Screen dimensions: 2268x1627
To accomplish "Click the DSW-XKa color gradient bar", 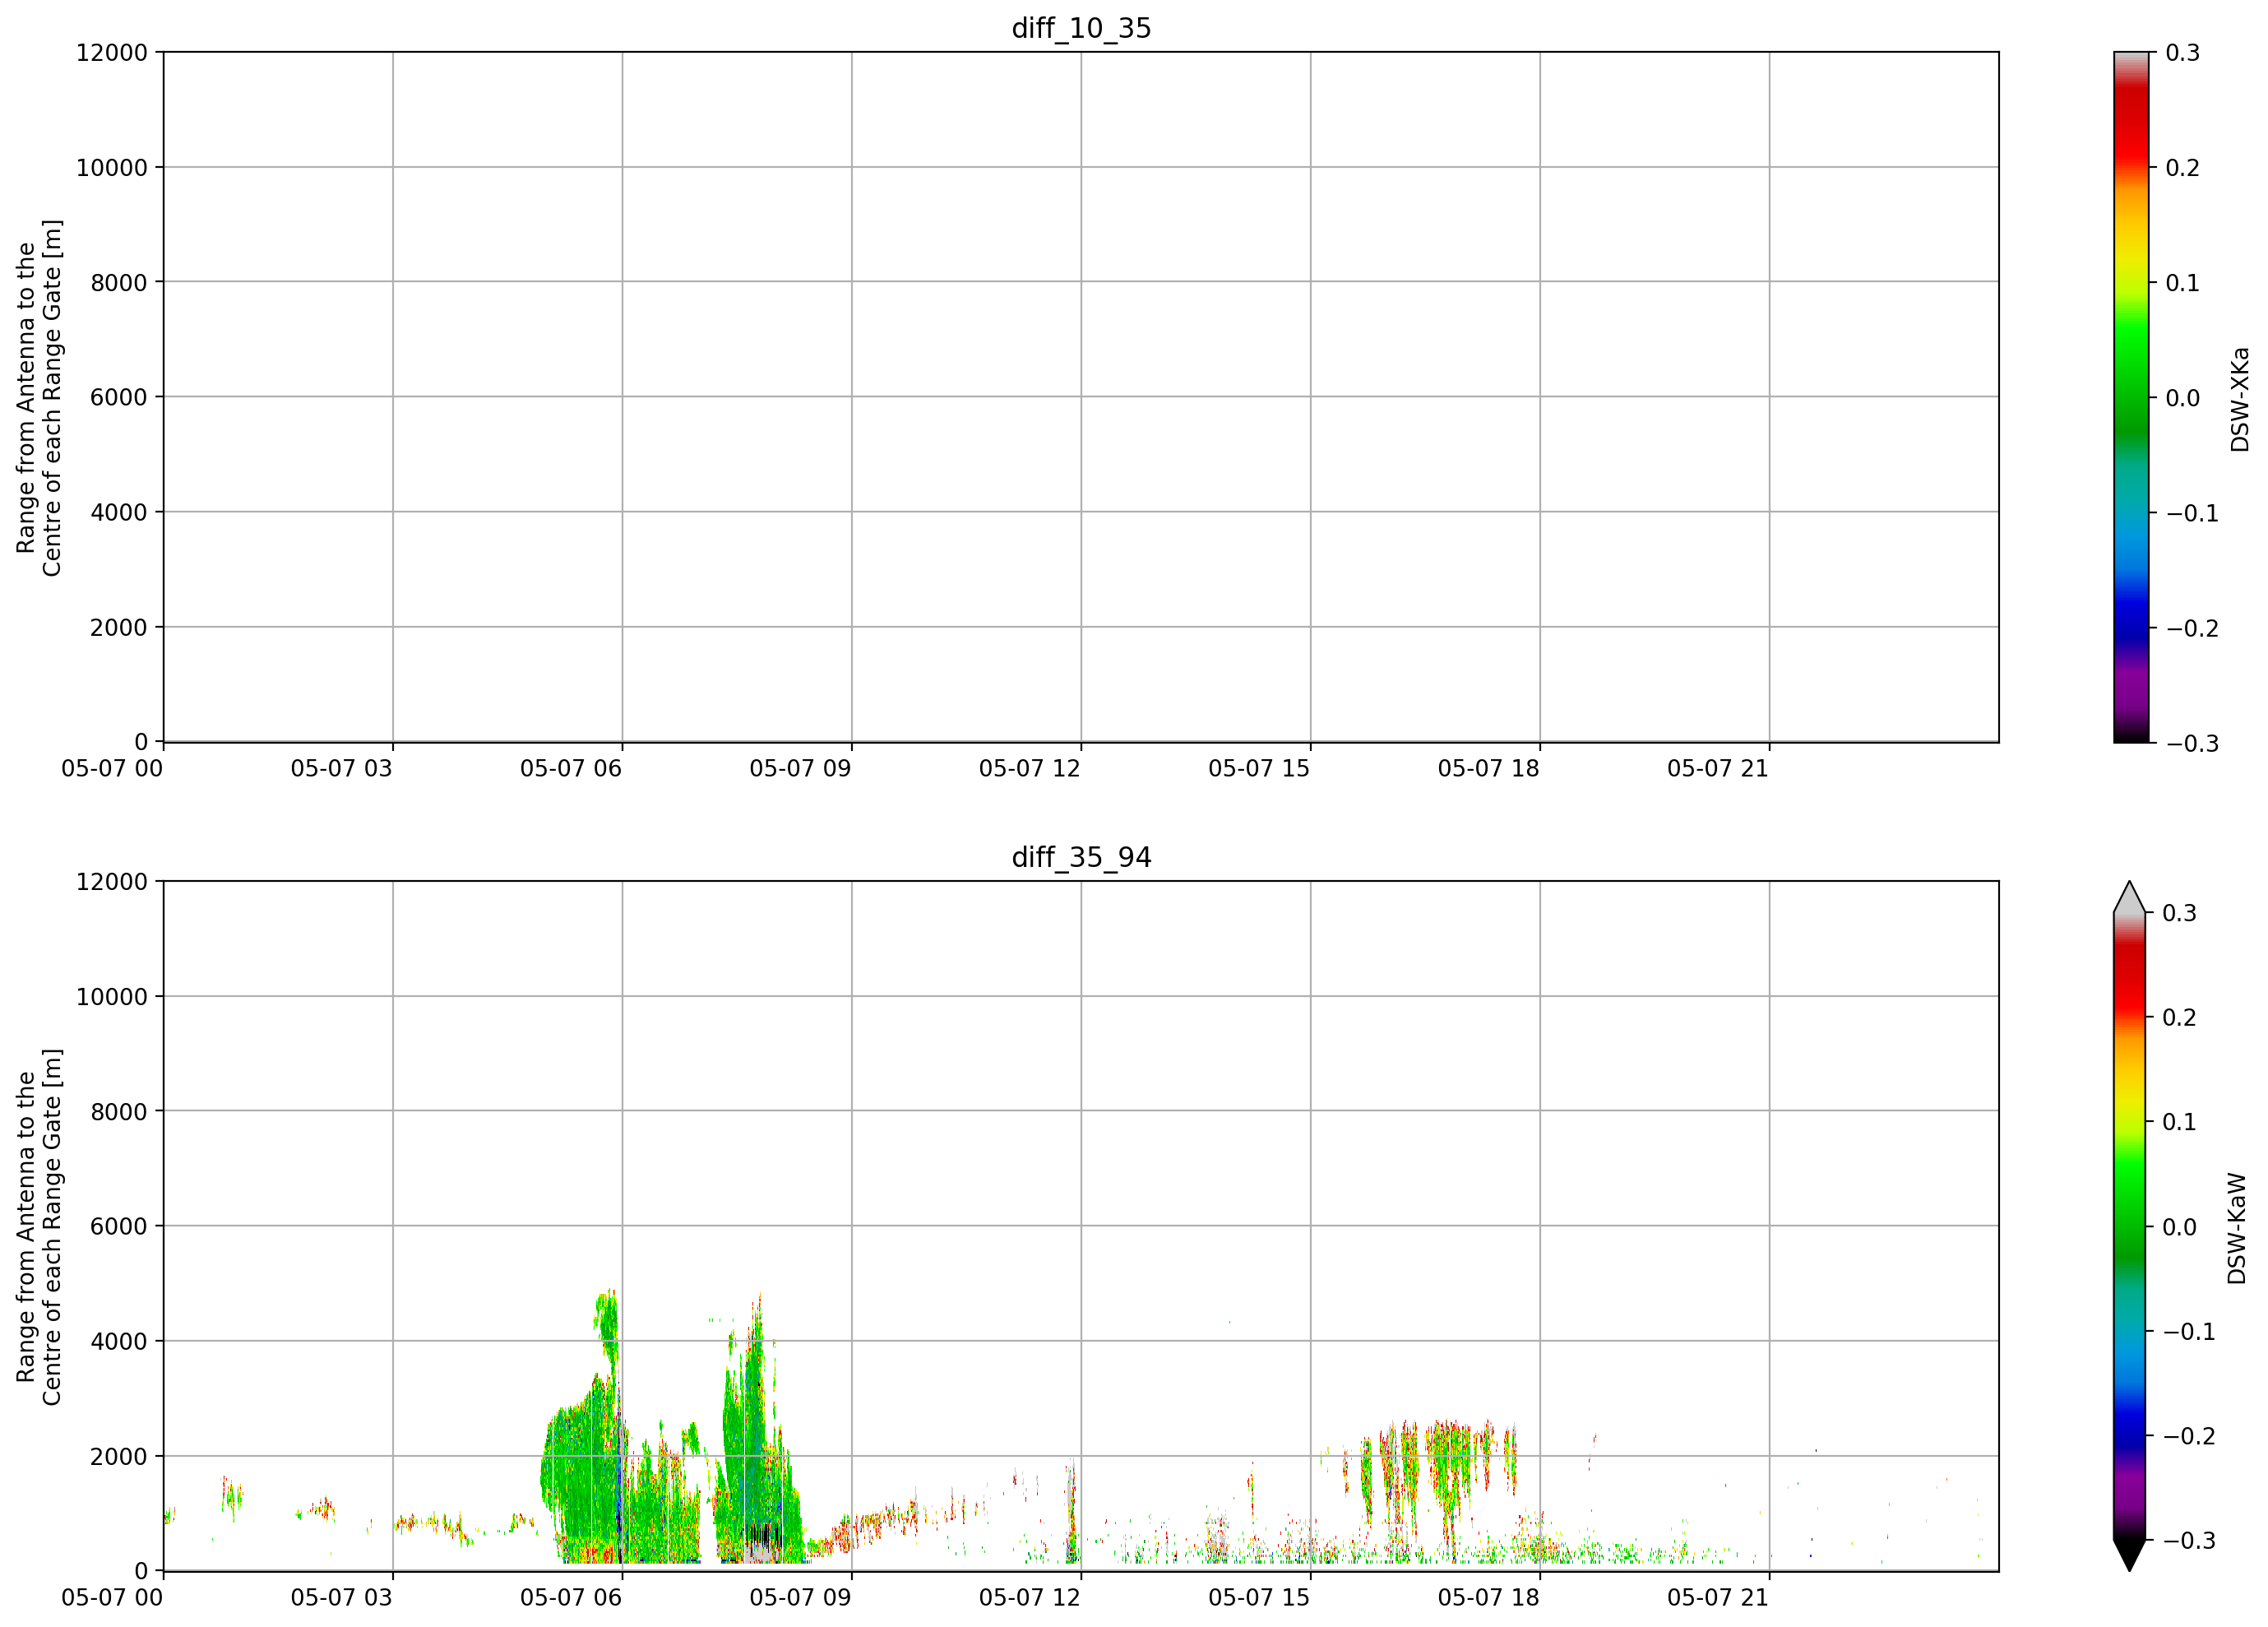I will click(2131, 397).
